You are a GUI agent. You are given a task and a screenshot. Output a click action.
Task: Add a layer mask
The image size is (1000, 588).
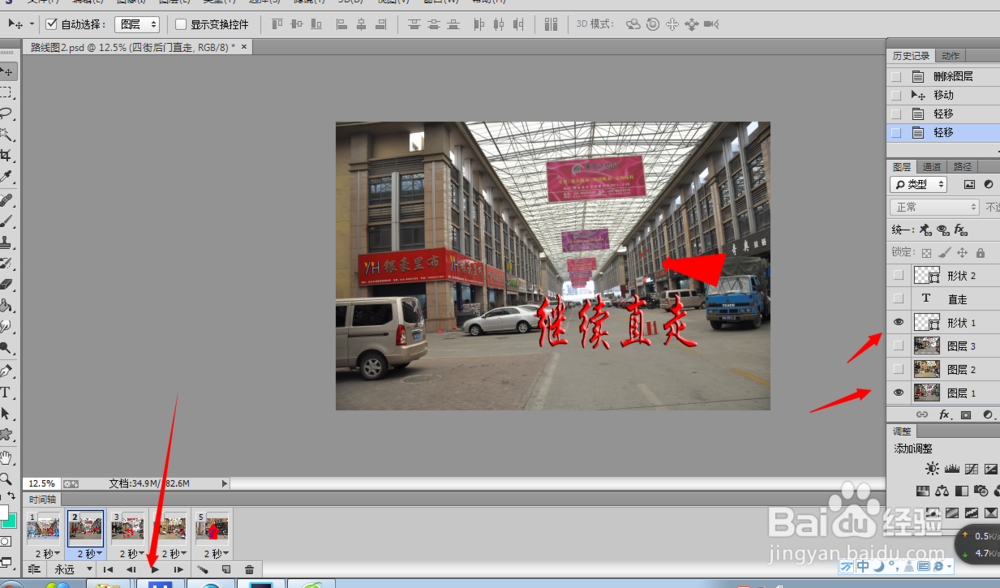point(966,415)
